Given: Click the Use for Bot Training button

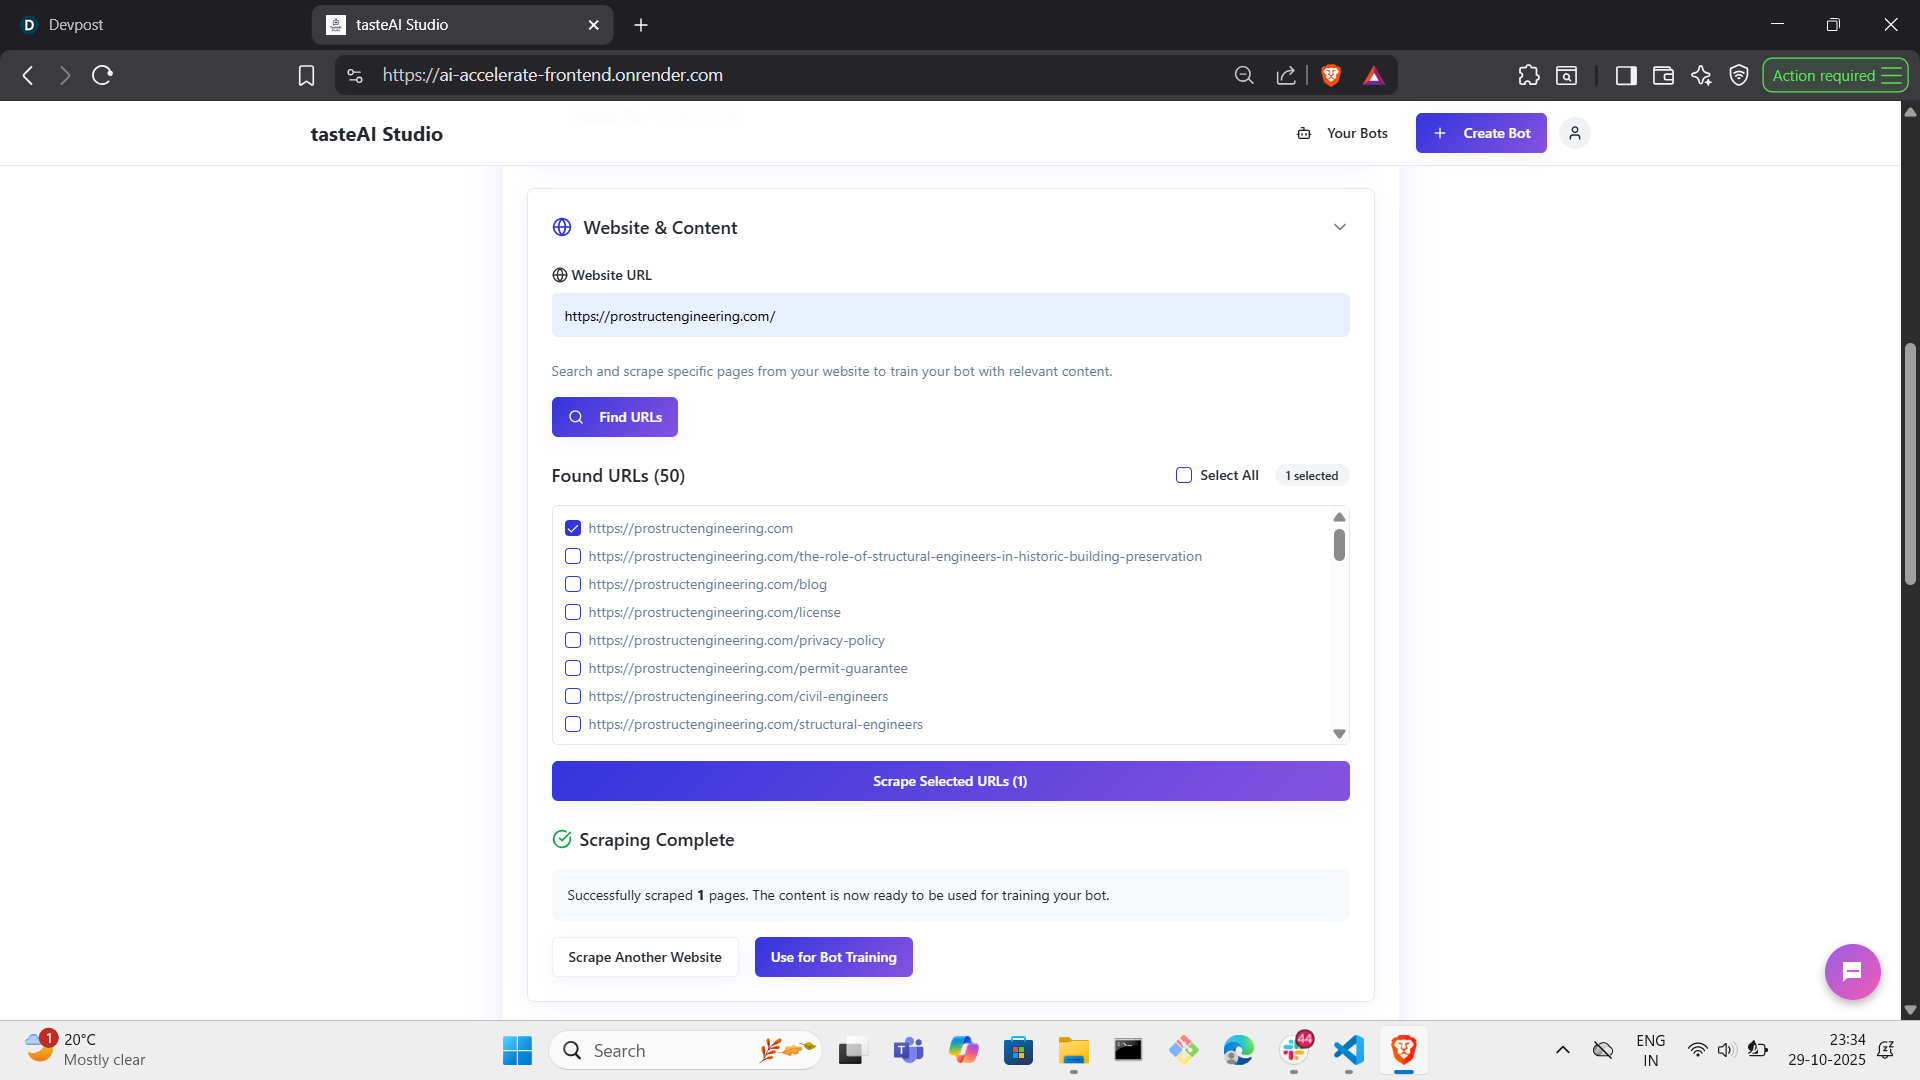Looking at the screenshot, I should click(833, 957).
